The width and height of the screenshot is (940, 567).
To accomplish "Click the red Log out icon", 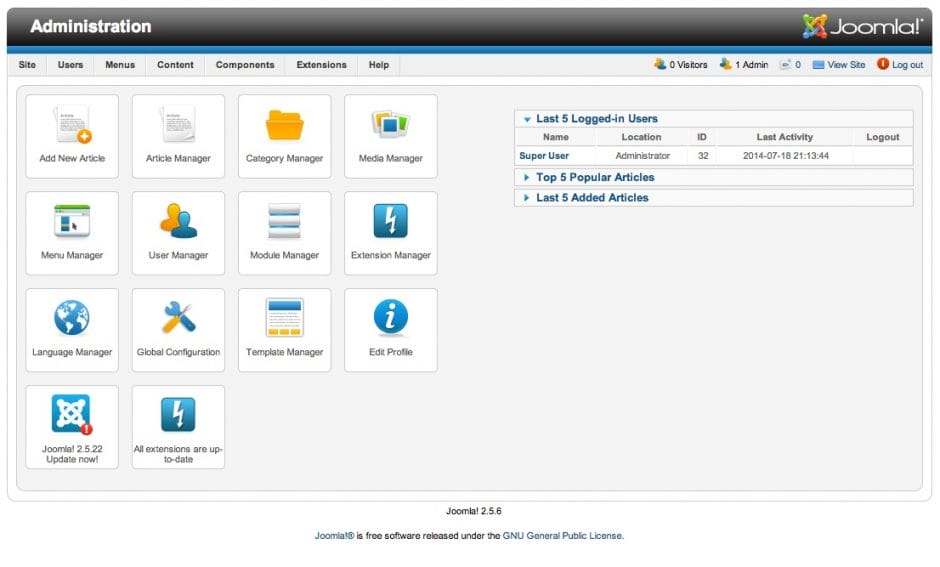I will pos(883,64).
